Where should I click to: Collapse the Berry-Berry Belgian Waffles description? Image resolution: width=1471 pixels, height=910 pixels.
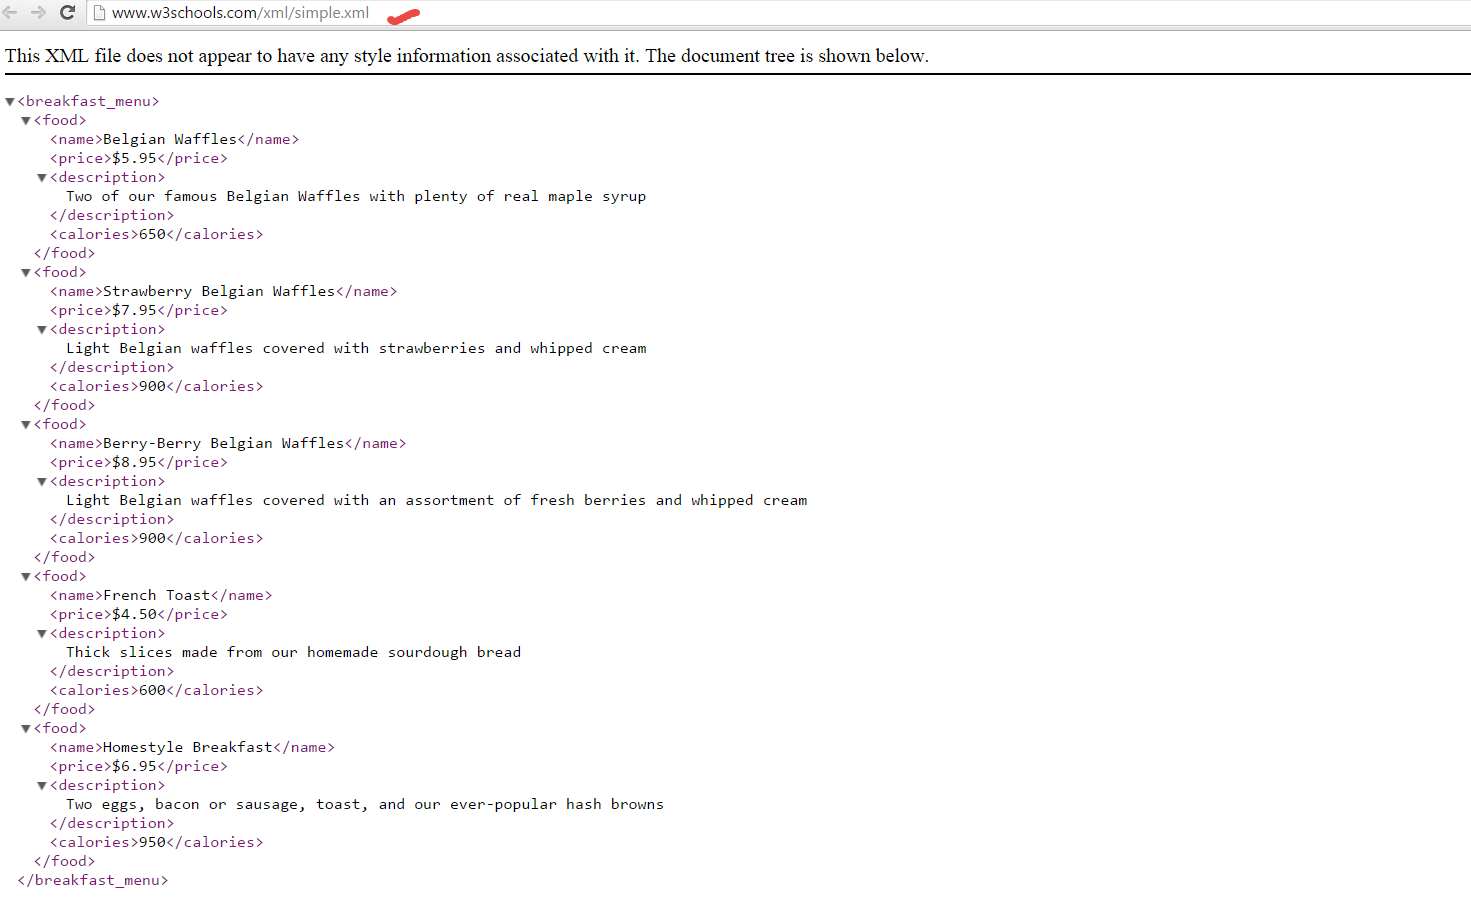[x=41, y=480]
